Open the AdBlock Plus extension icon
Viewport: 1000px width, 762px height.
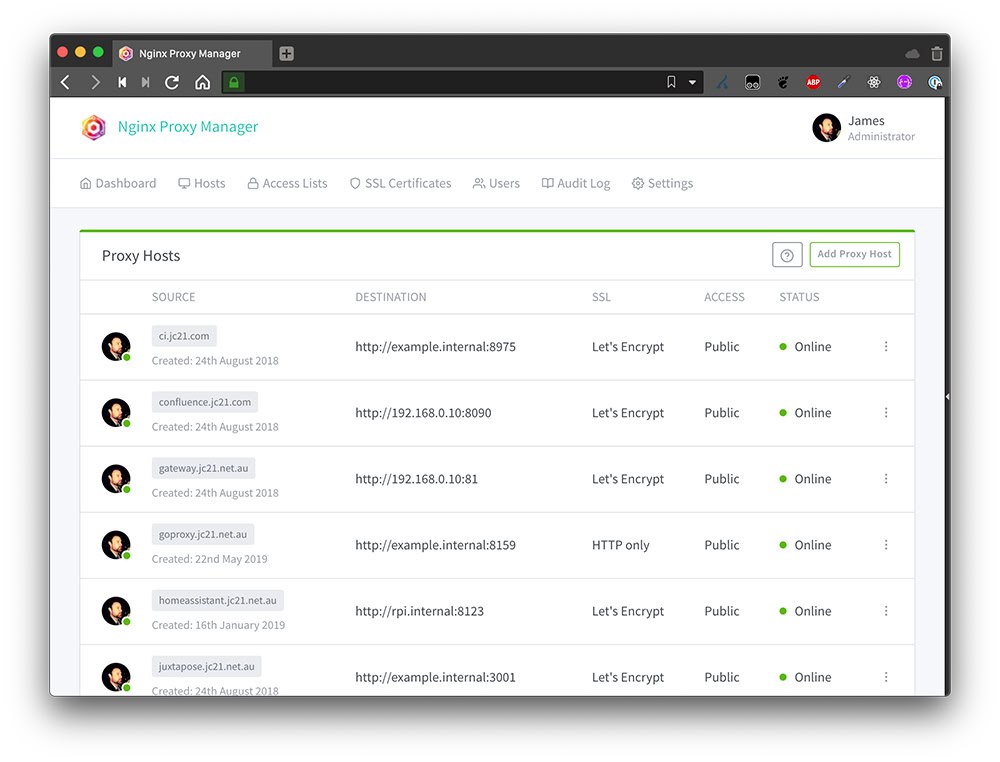813,82
